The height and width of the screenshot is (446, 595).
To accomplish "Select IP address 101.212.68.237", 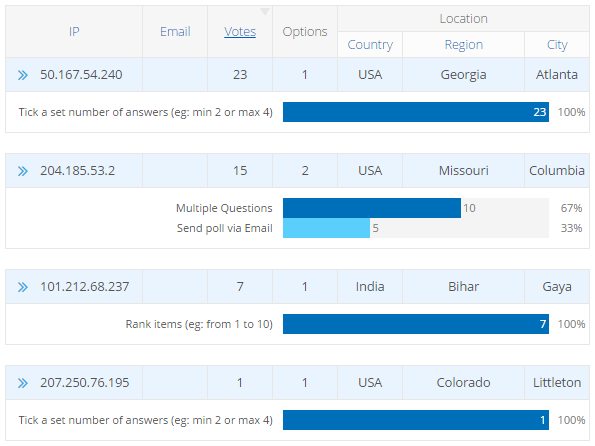I will click(85, 287).
